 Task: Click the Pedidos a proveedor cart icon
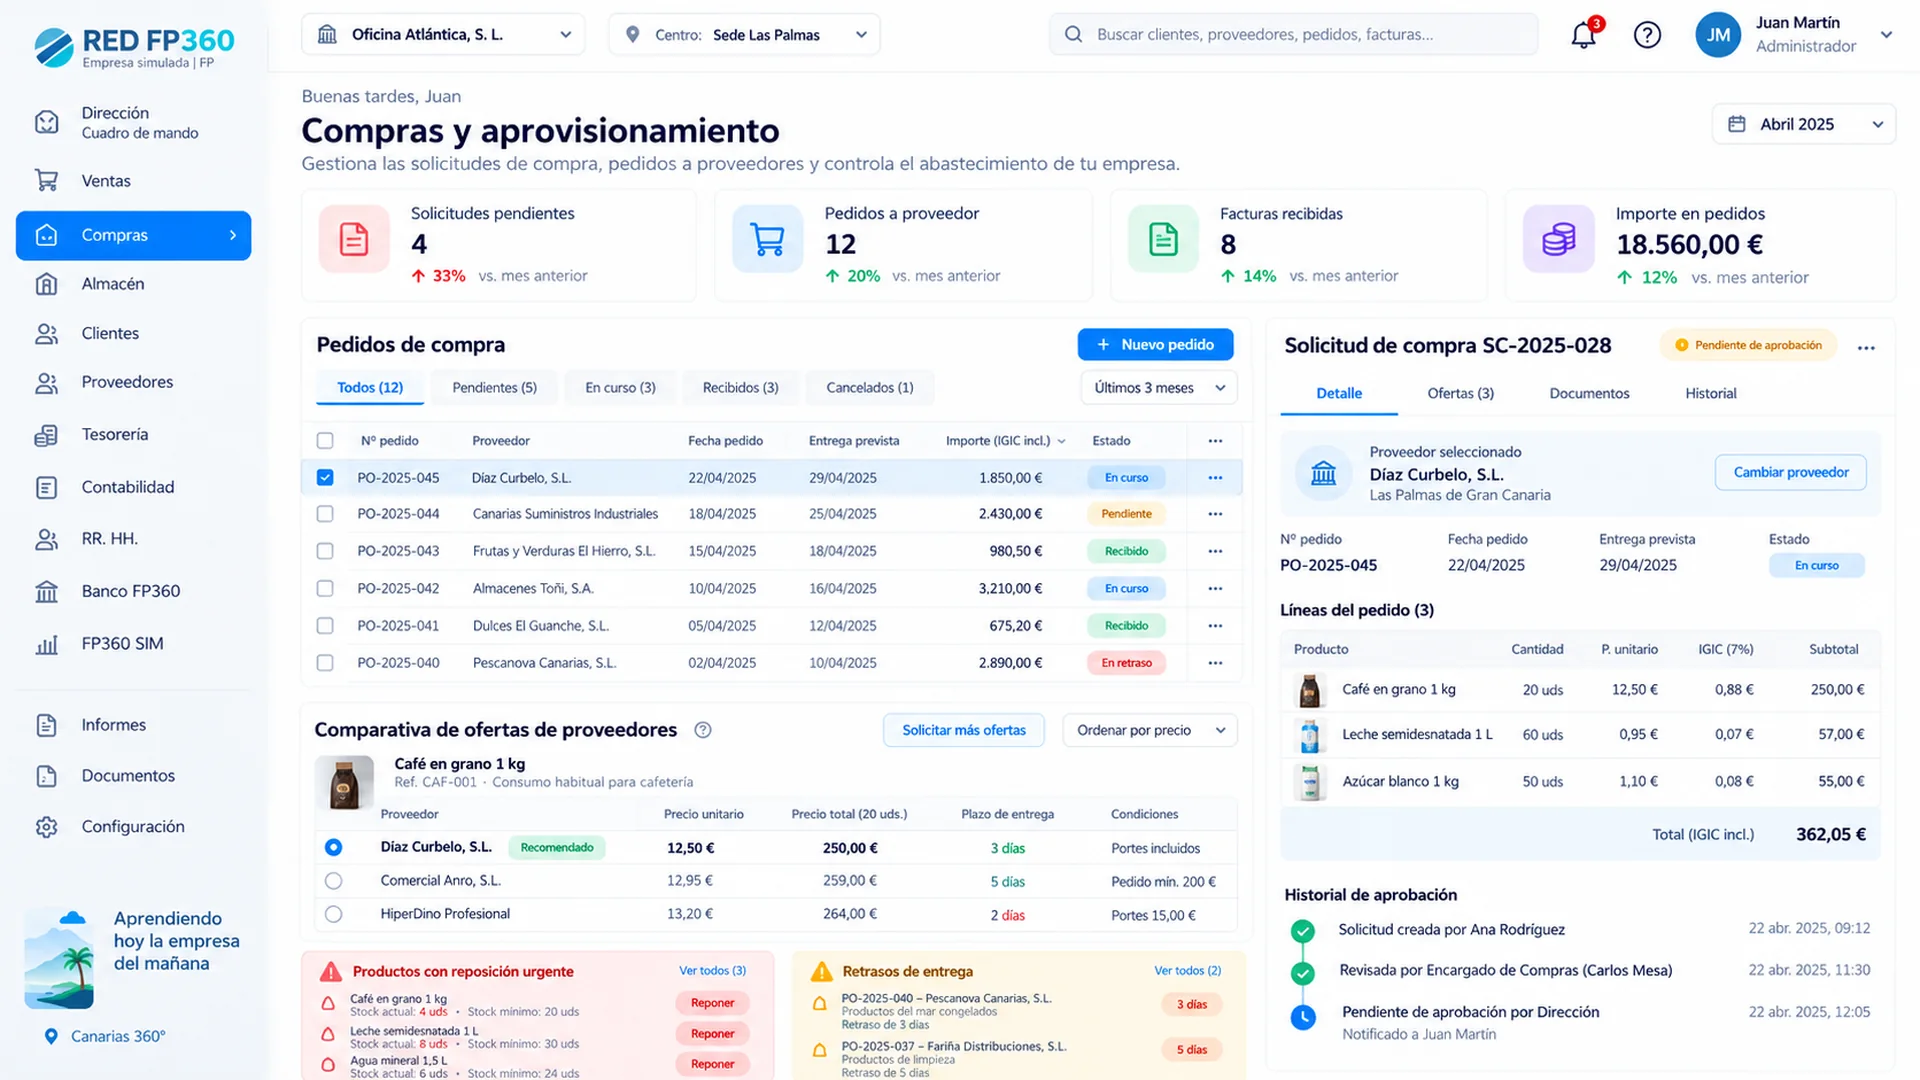(767, 239)
